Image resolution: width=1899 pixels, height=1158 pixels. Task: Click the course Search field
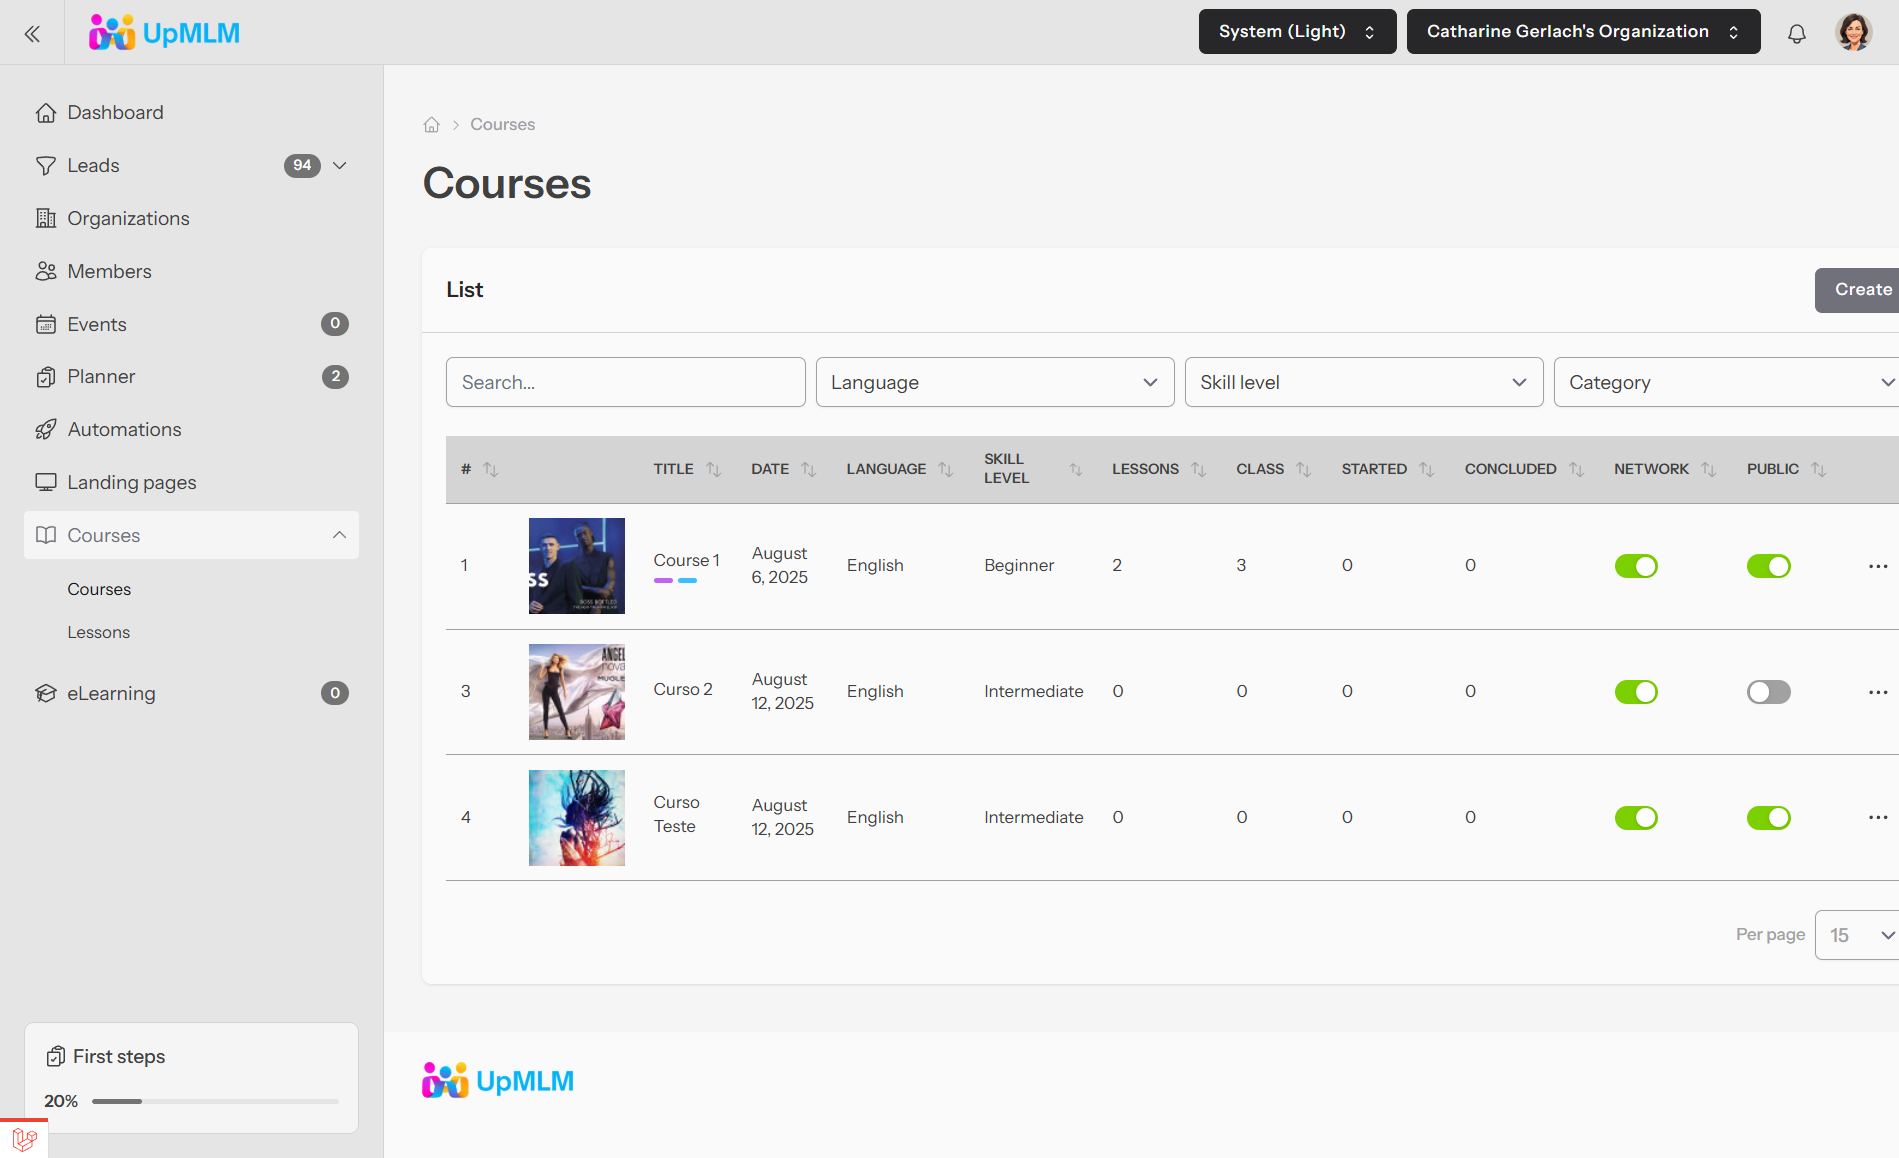[625, 382]
